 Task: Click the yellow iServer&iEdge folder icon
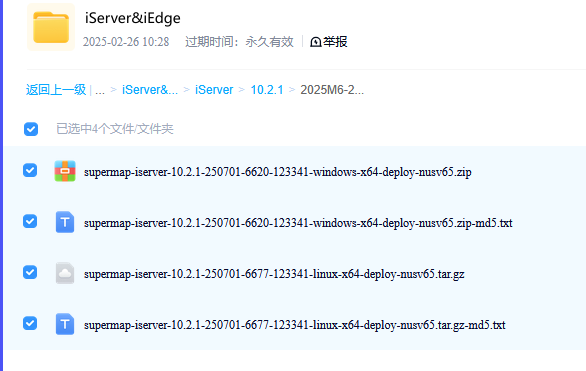point(51,27)
